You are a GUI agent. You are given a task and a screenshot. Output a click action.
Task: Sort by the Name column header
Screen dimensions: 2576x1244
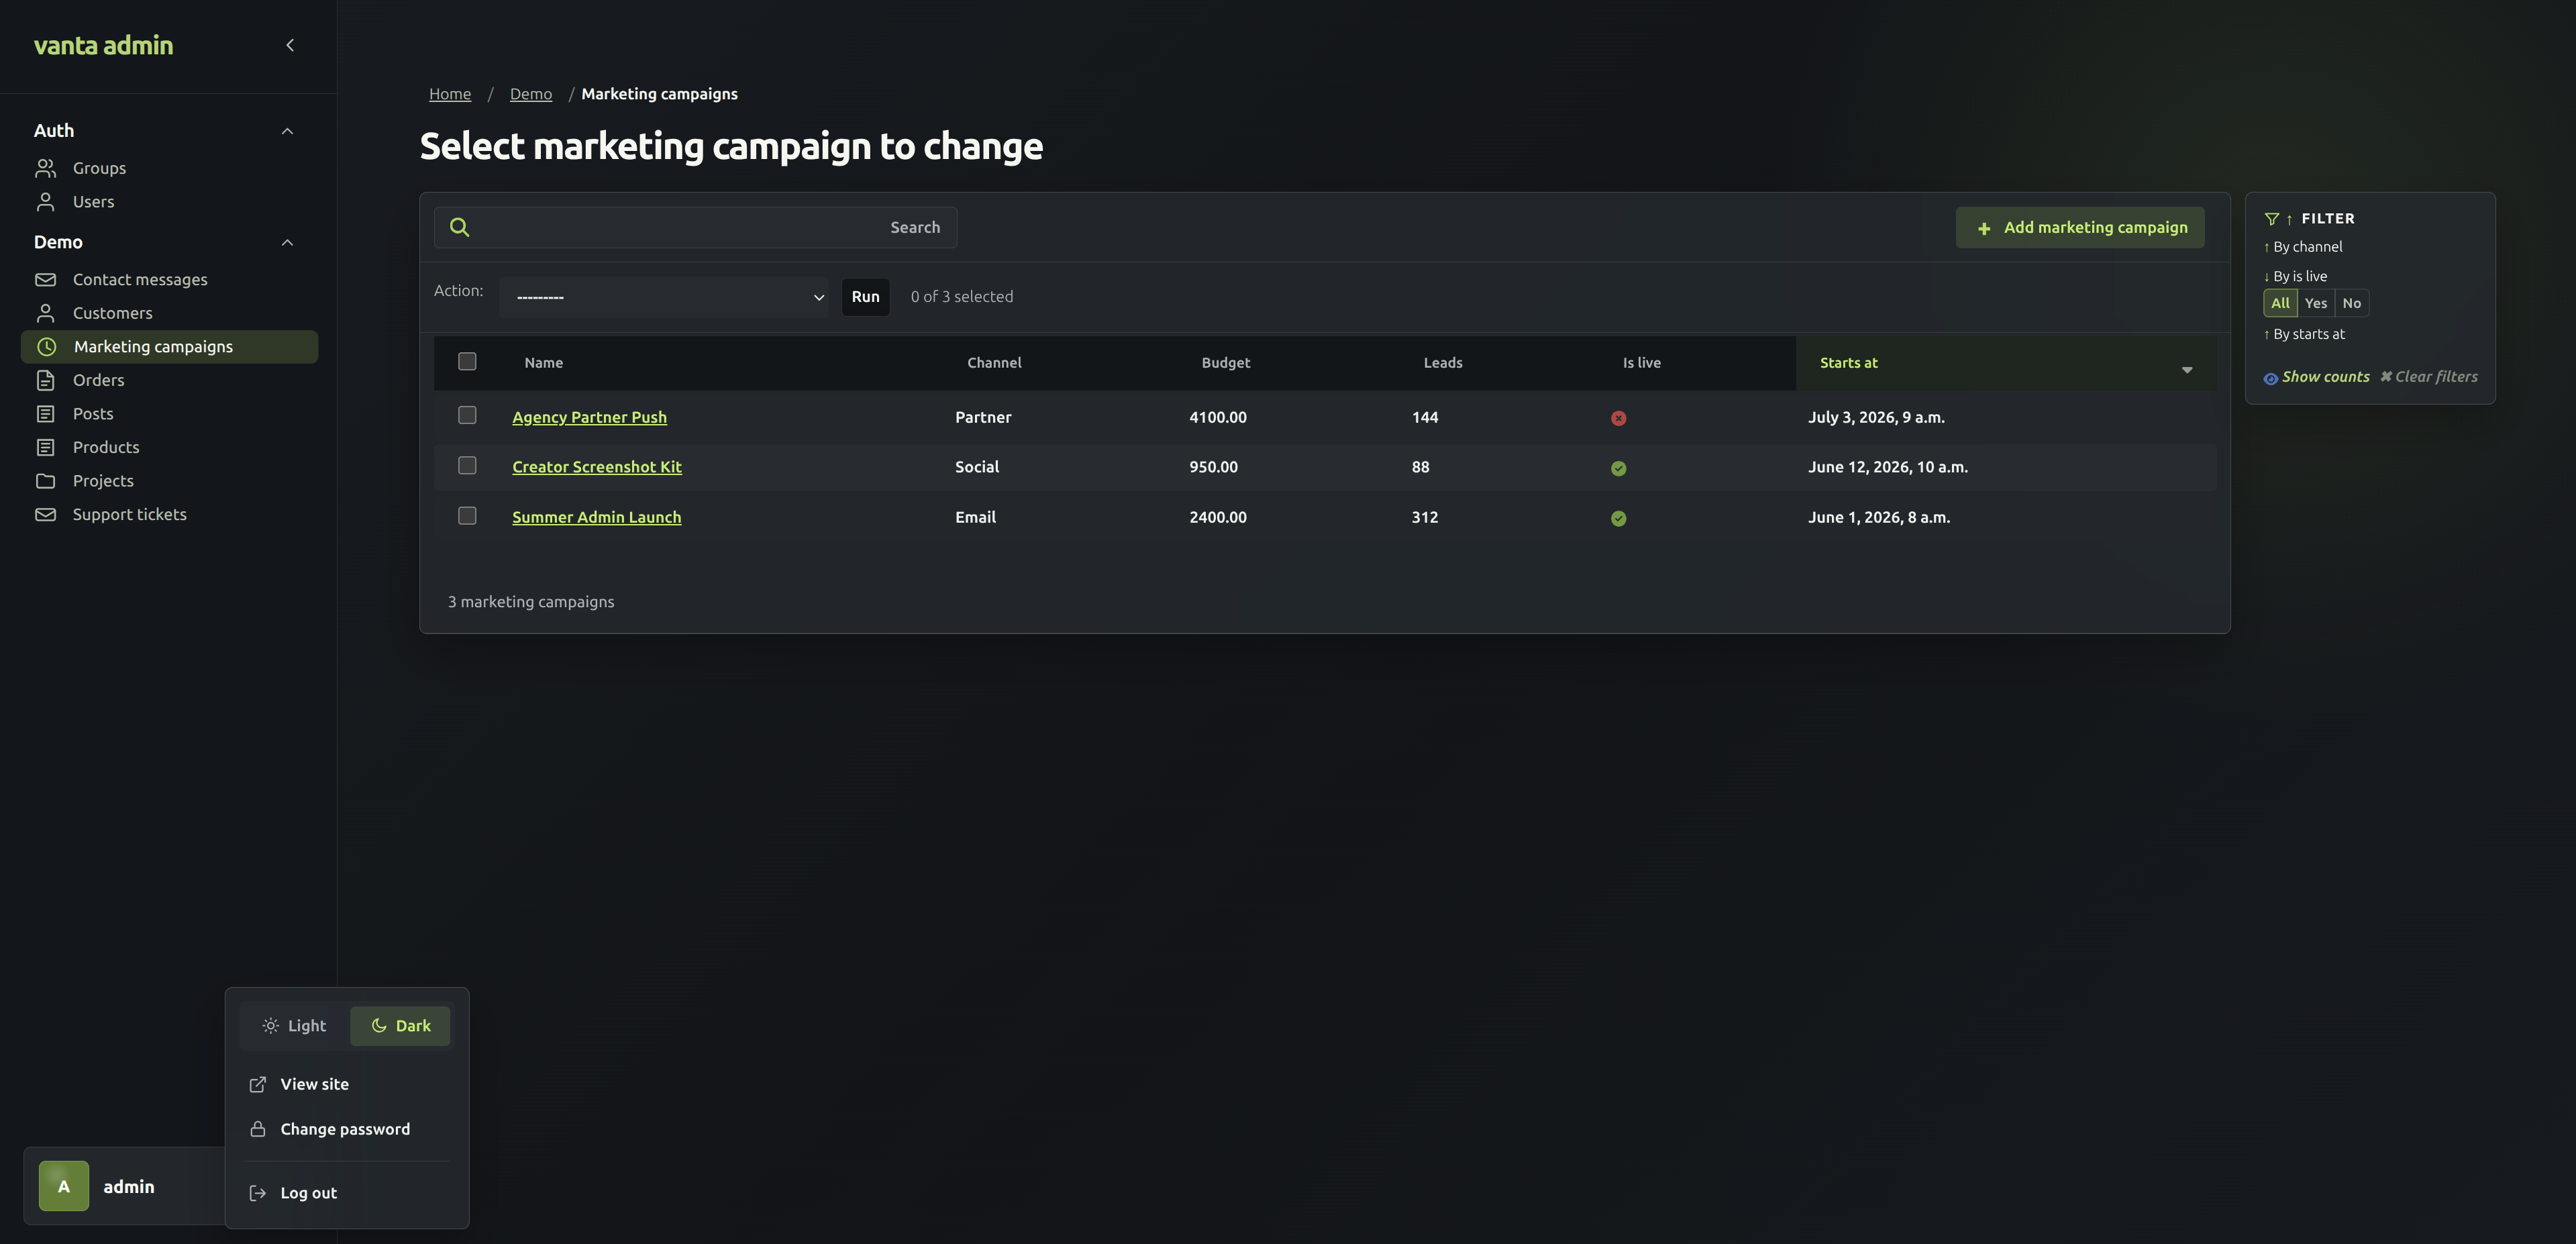pos(543,363)
